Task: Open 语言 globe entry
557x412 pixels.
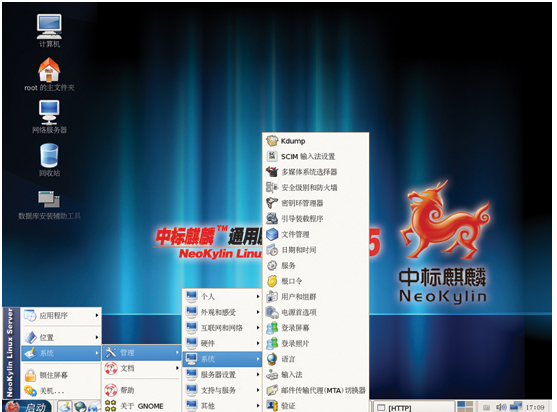Action: [x=315, y=359]
